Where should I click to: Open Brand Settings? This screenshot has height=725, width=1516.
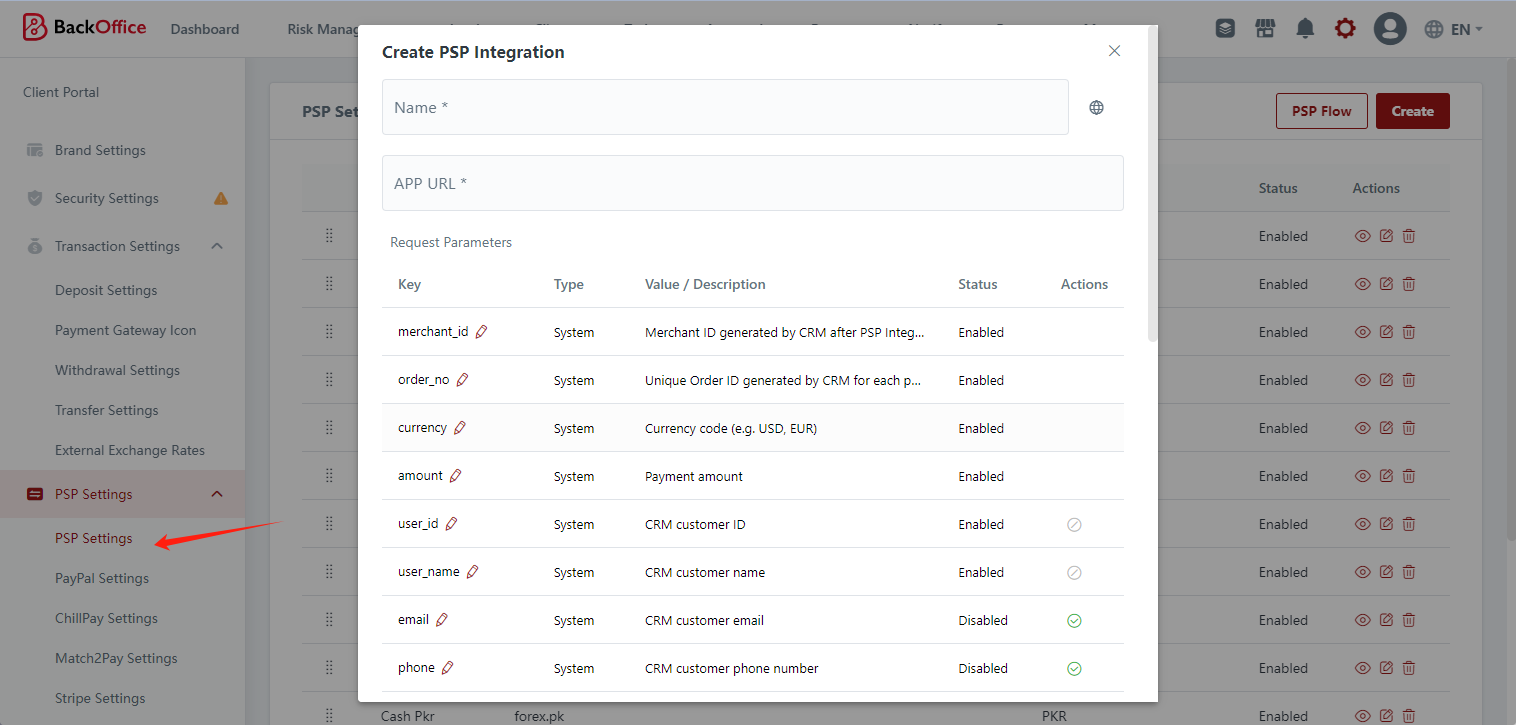tap(100, 150)
